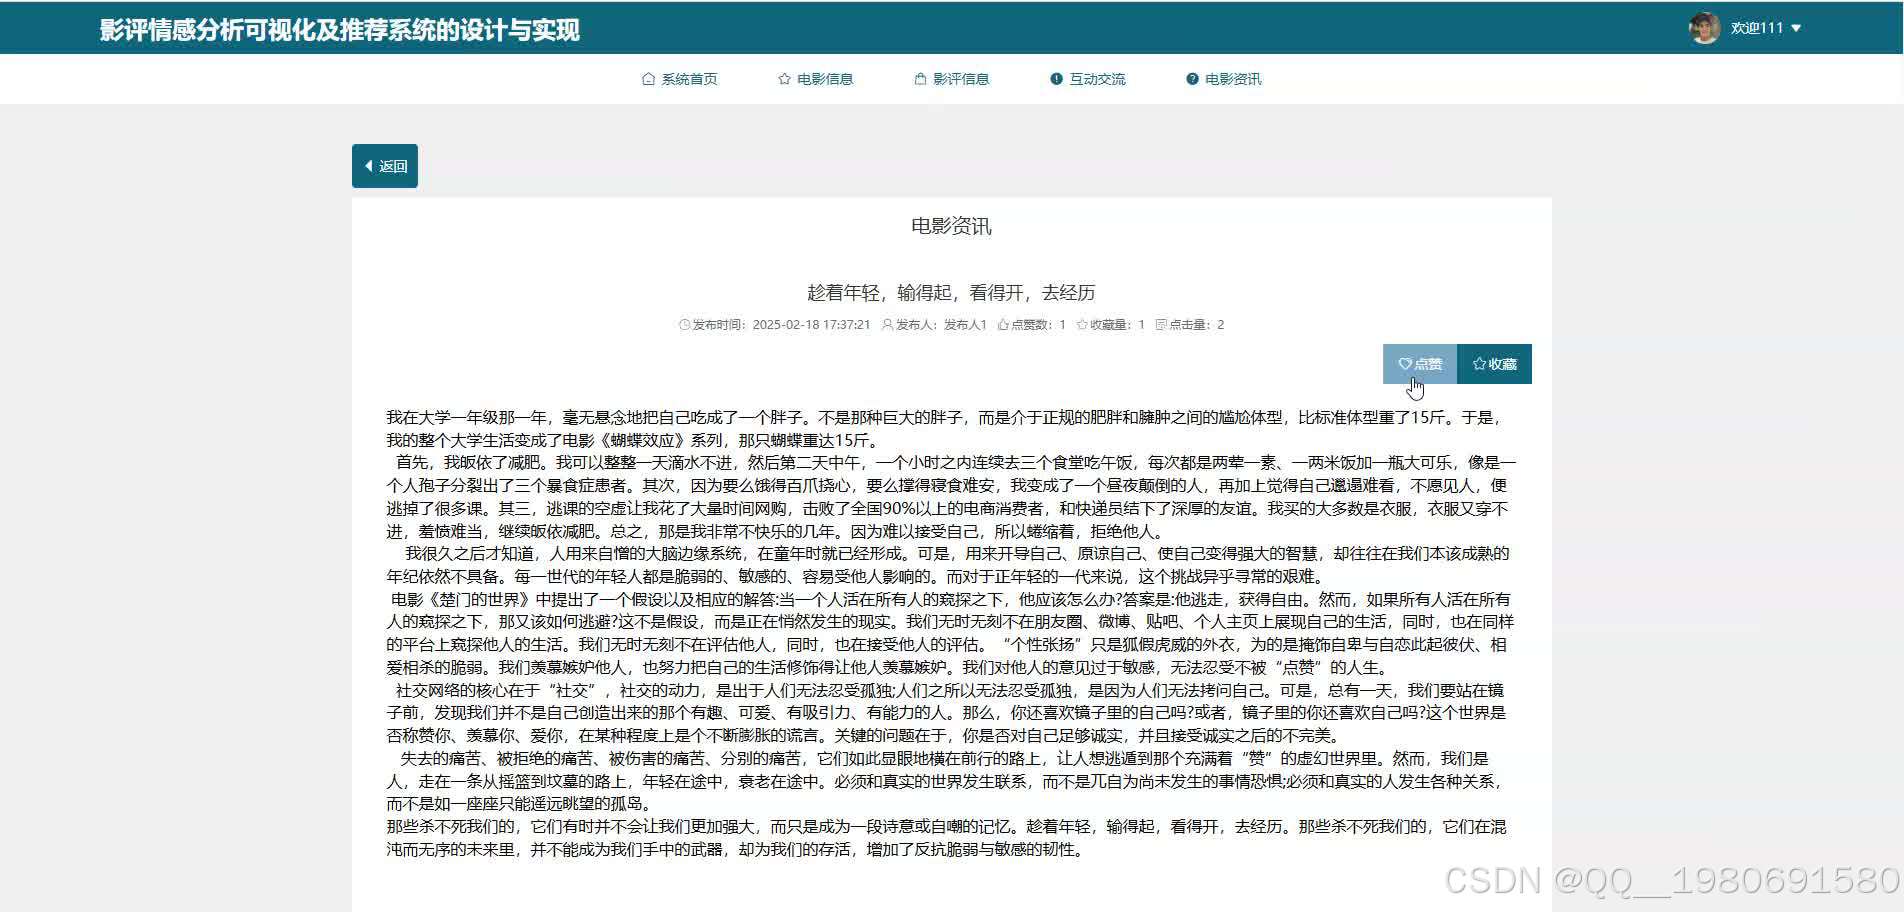1904x912 pixels.
Task: Click the question-mark icon beside 电影资讯
Action: 1190,78
